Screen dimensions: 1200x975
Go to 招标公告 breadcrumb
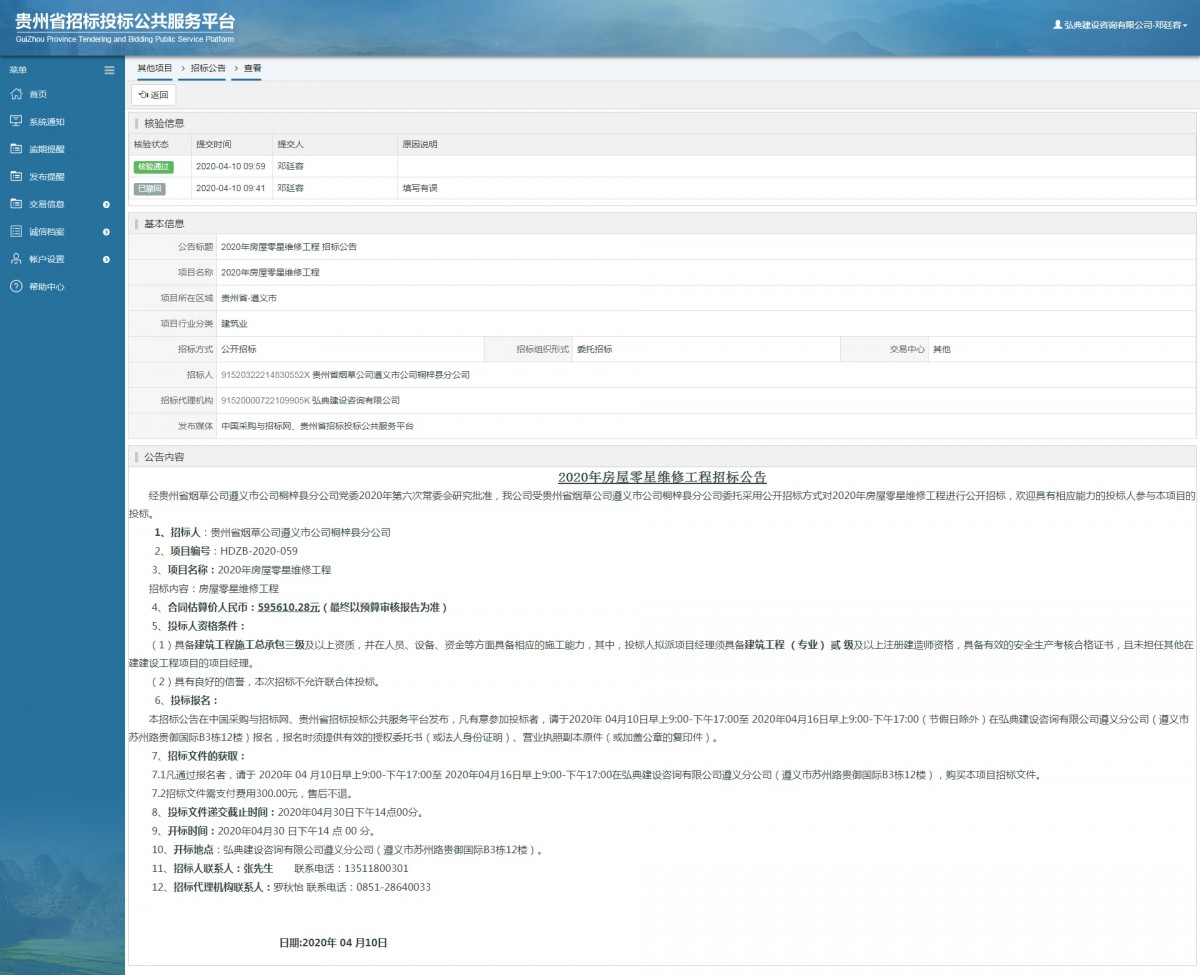(208, 68)
